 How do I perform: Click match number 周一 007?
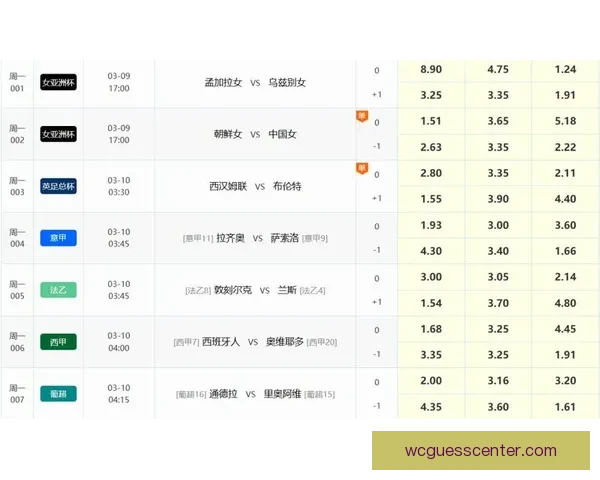(x=17, y=394)
